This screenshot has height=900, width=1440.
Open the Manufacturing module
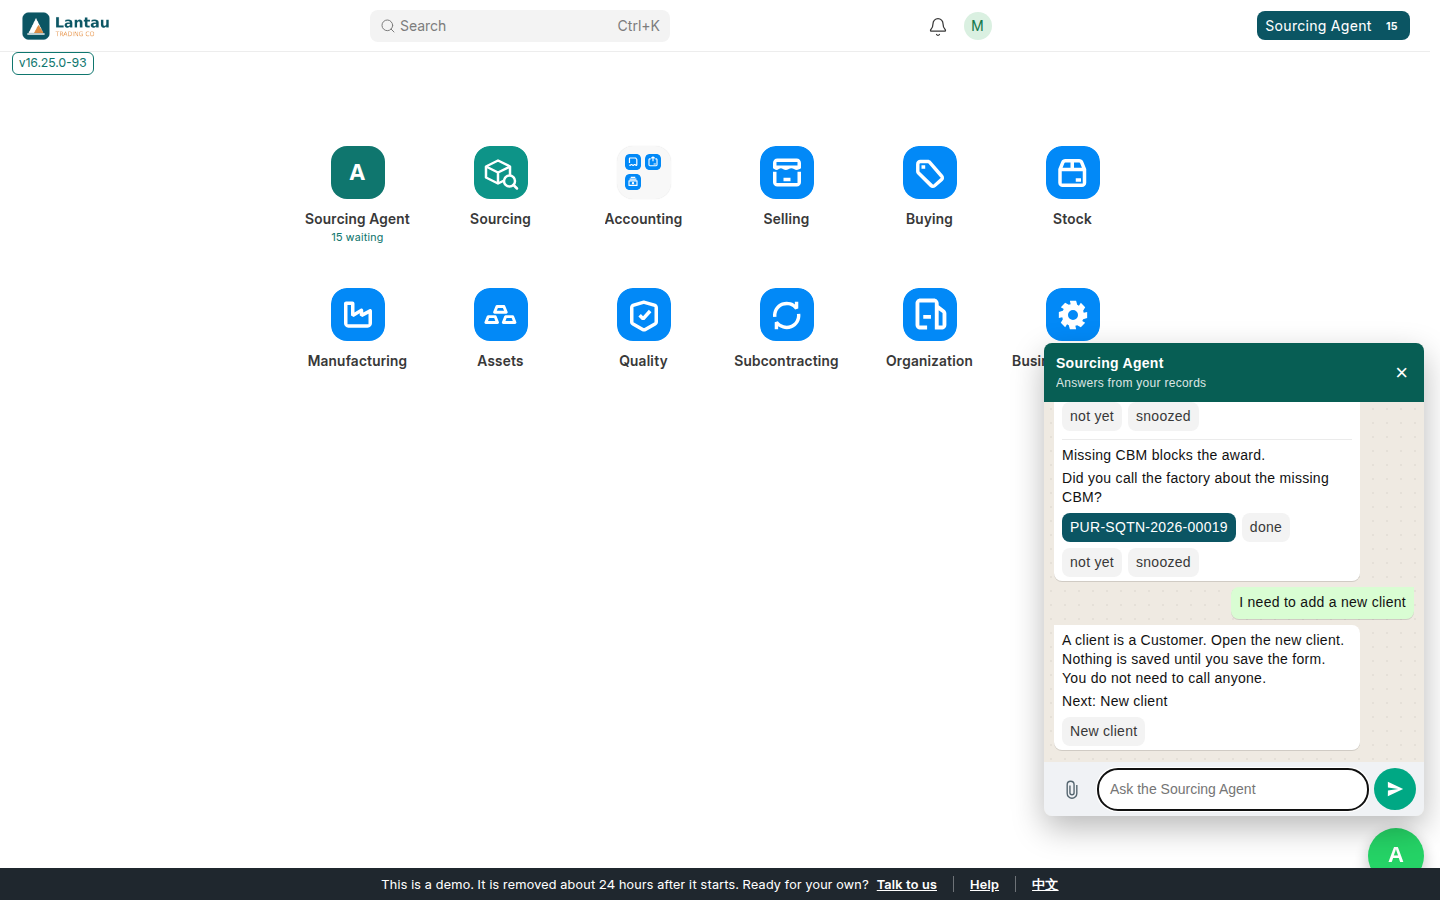click(x=357, y=315)
